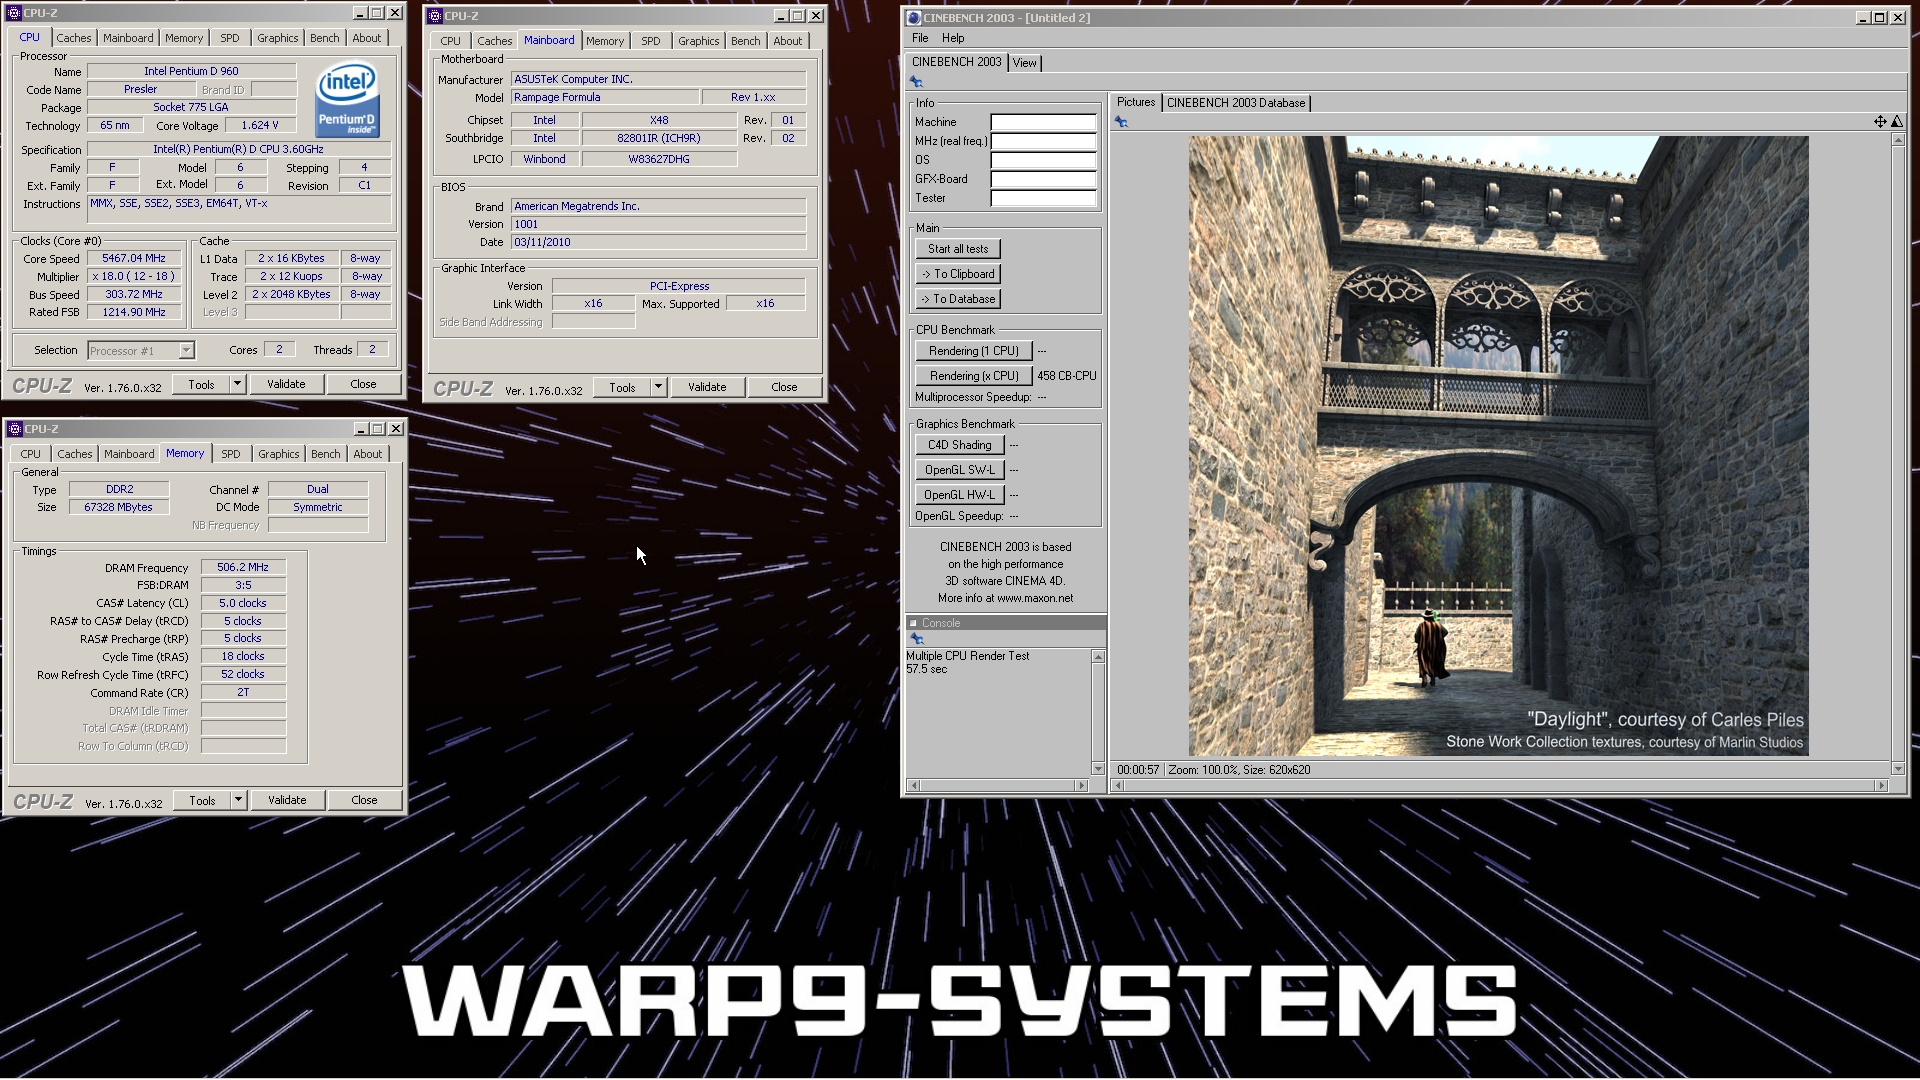1920x1080 pixels.
Task: Click Validate in CPU-Z CPU window
Action: point(286,384)
